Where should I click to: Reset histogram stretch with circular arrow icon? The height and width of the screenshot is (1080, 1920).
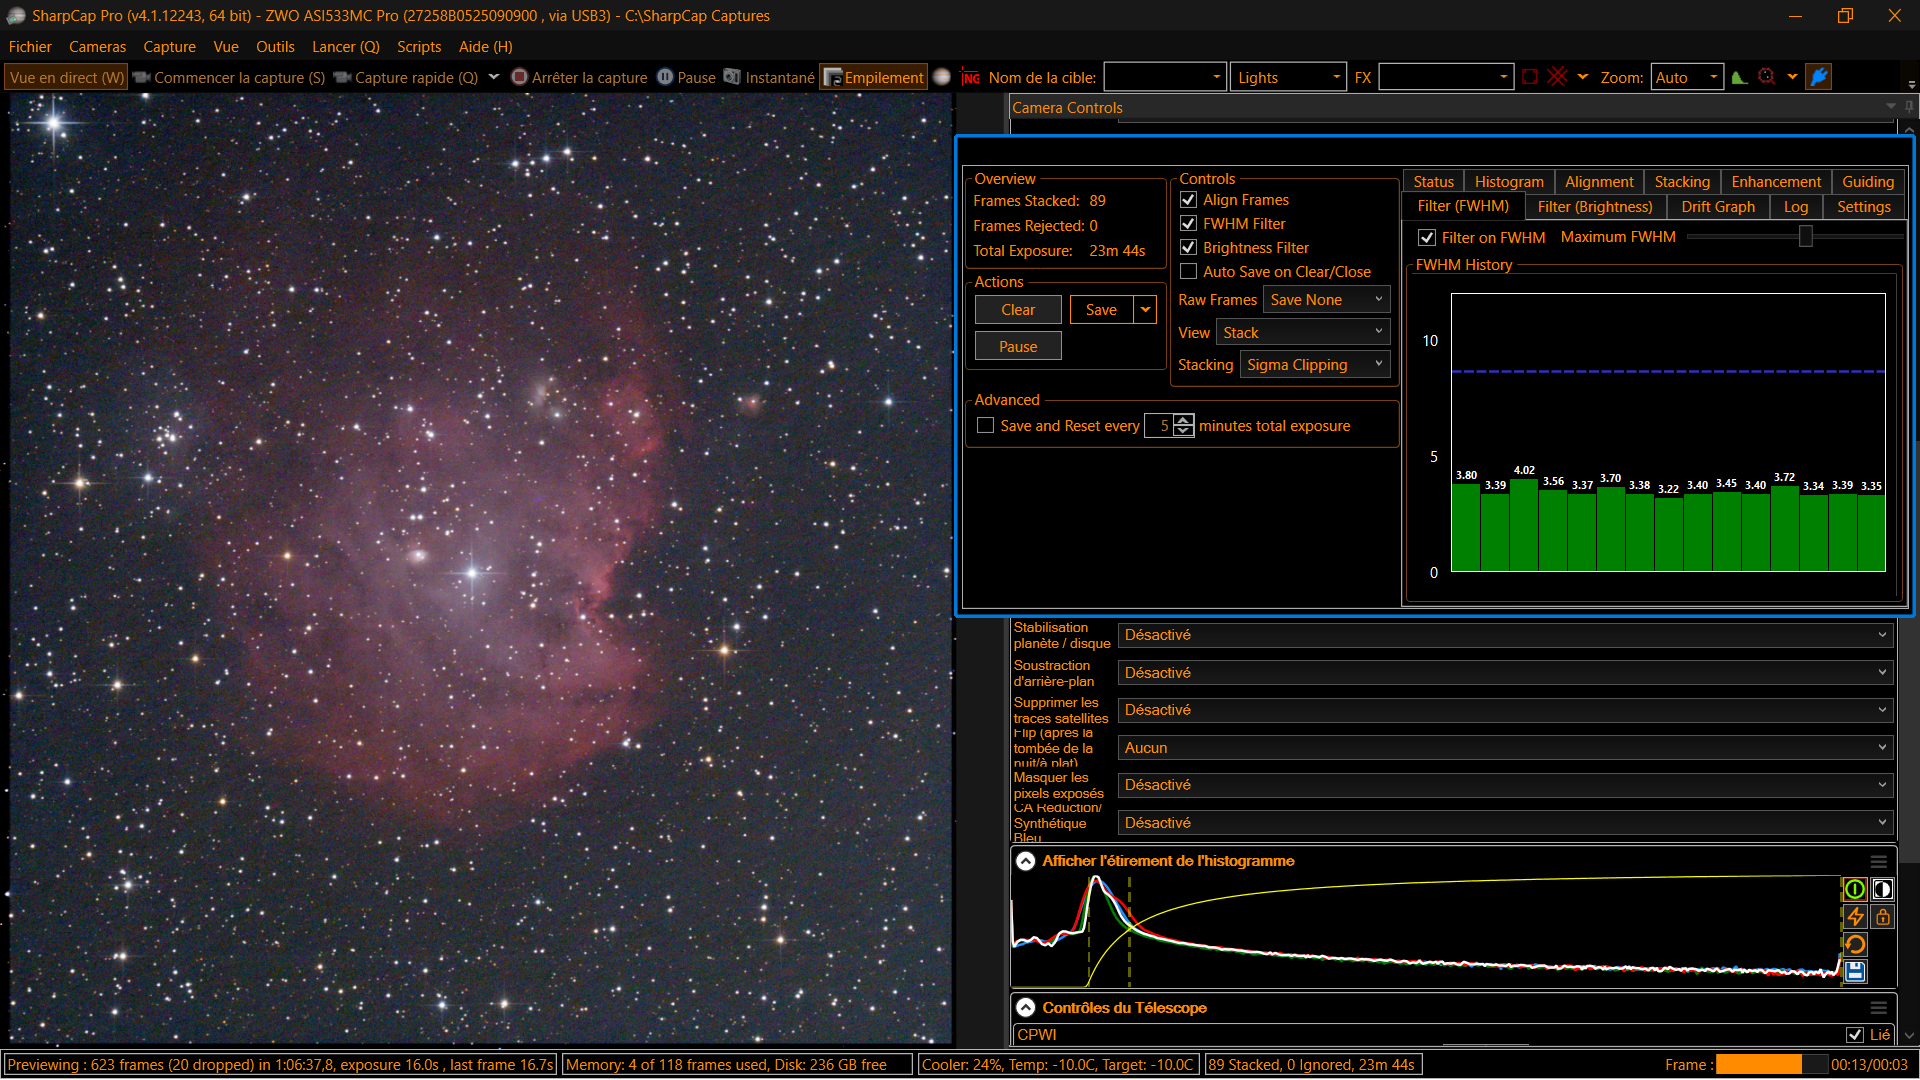click(1855, 944)
